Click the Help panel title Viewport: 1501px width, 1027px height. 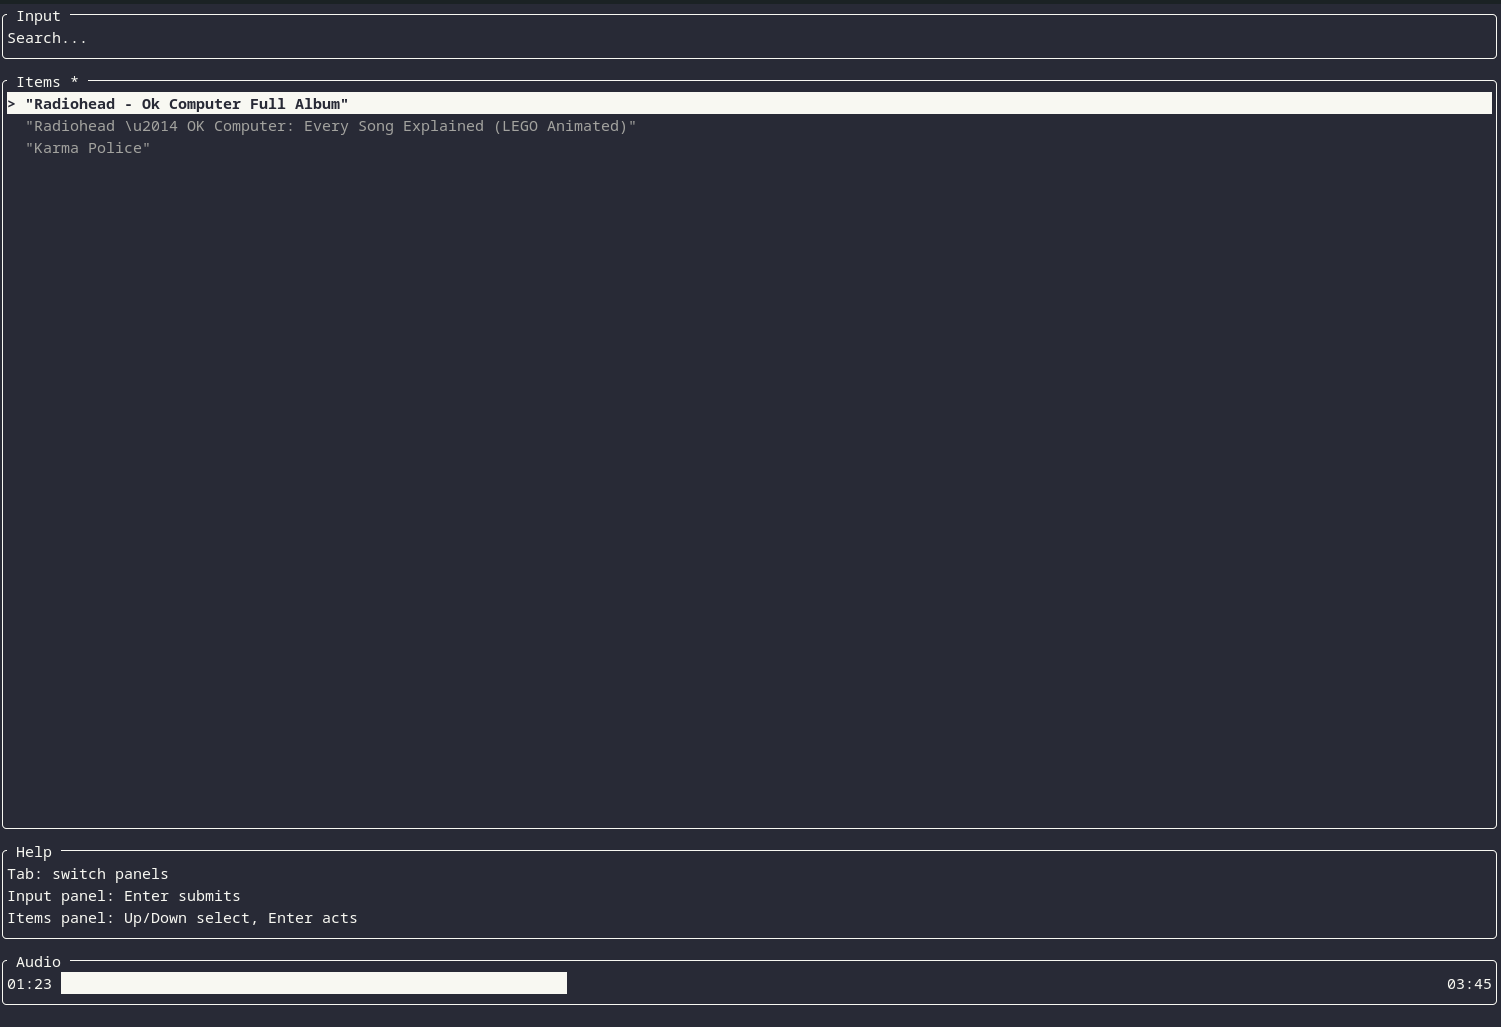34,852
